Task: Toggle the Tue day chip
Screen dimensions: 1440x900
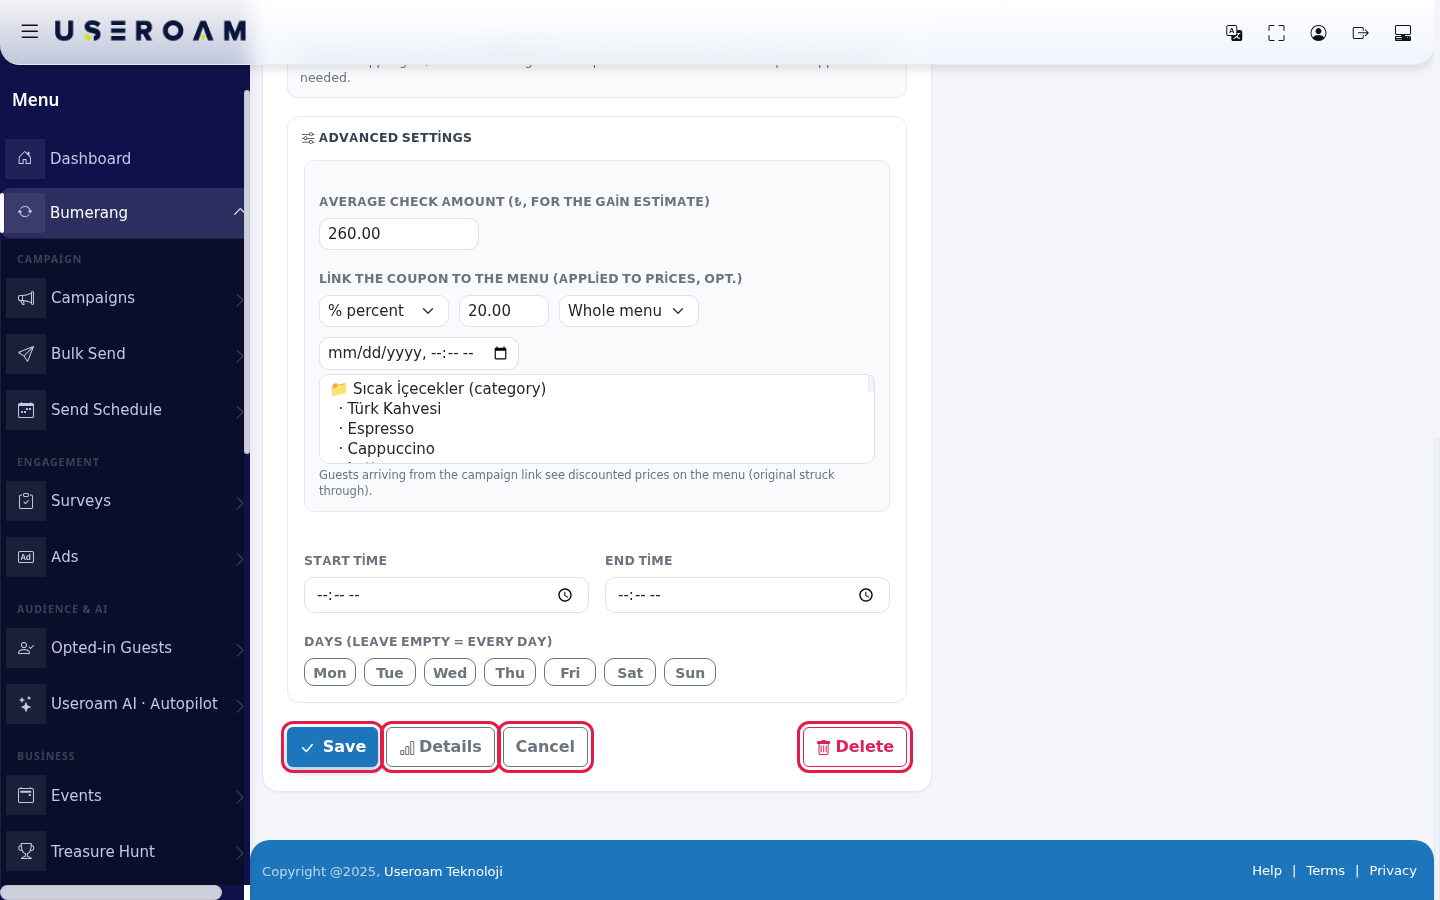Action: coord(390,673)
